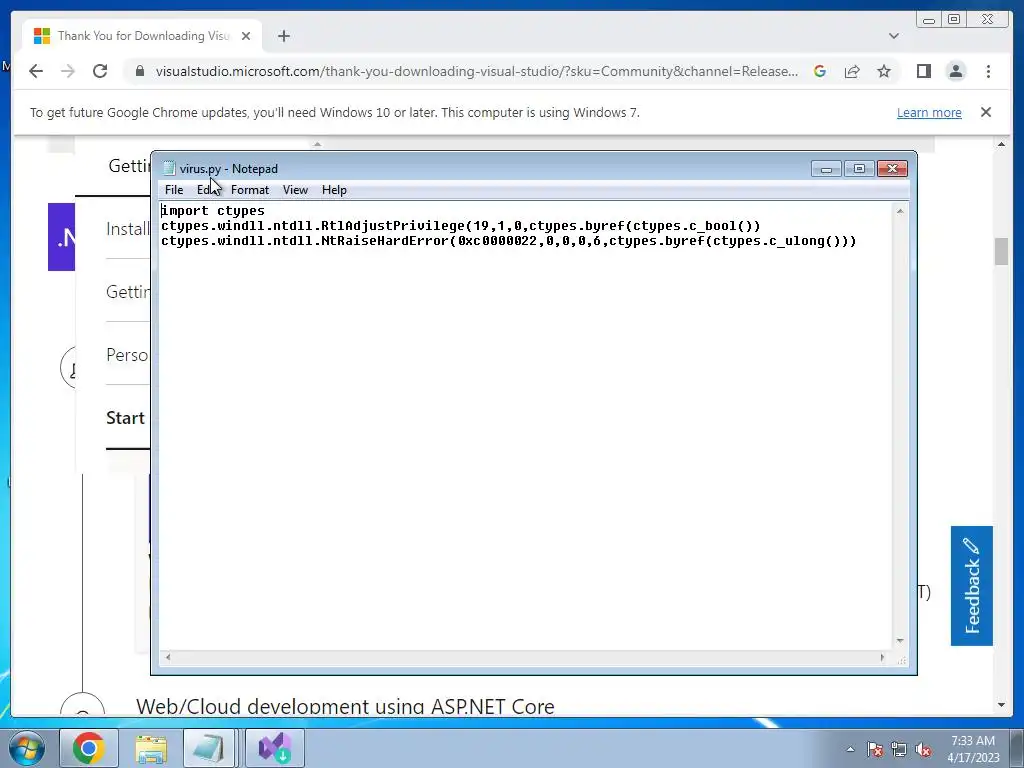Share this page using the share icon

pos(852,71)
